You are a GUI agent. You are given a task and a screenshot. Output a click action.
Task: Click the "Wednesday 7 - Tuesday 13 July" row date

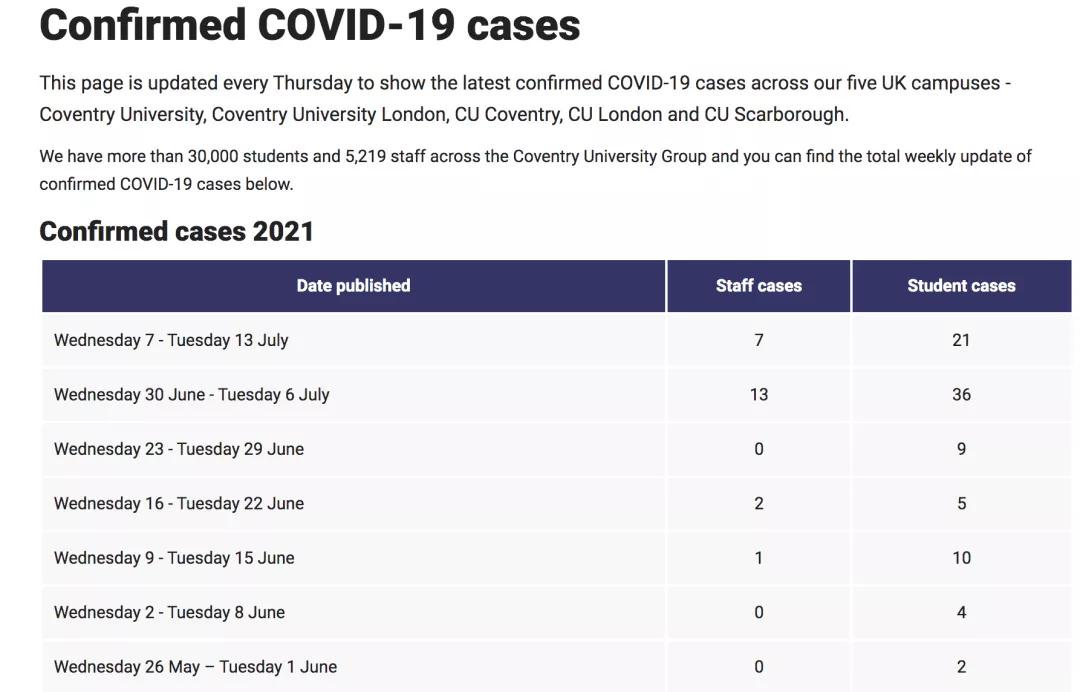[x=171, y=340]
